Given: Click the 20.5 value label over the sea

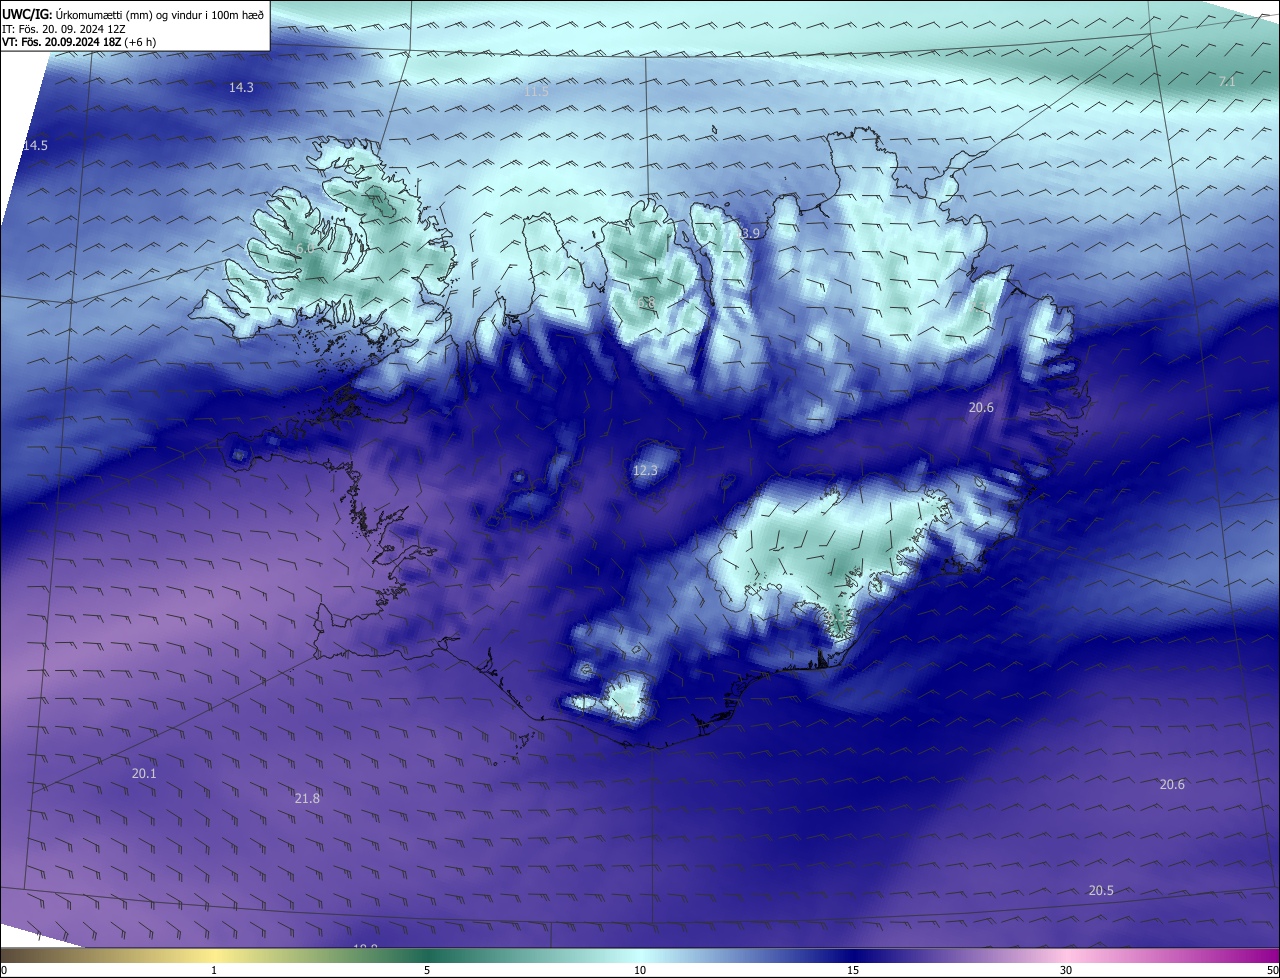Looking at the screenshot, I should (x=1101, y=891).
